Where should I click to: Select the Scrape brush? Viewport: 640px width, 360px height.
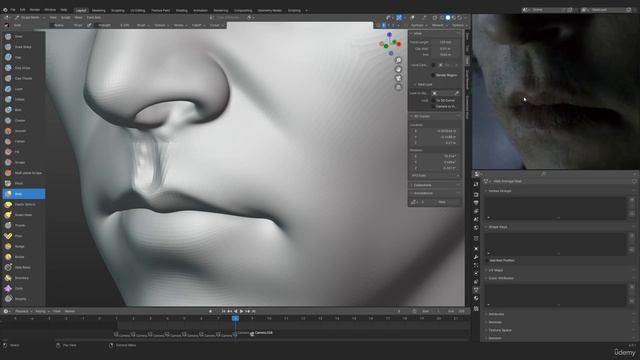point(24,162)
